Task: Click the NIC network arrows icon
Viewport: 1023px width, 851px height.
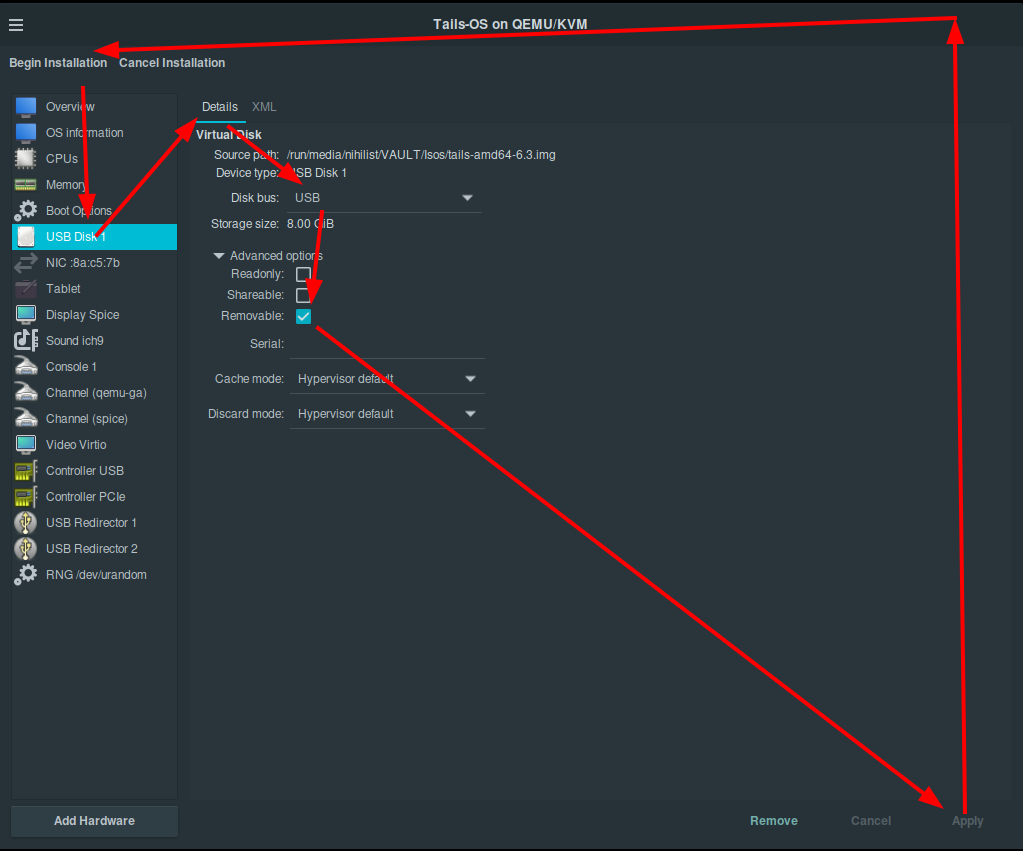Action: [26, 263]
